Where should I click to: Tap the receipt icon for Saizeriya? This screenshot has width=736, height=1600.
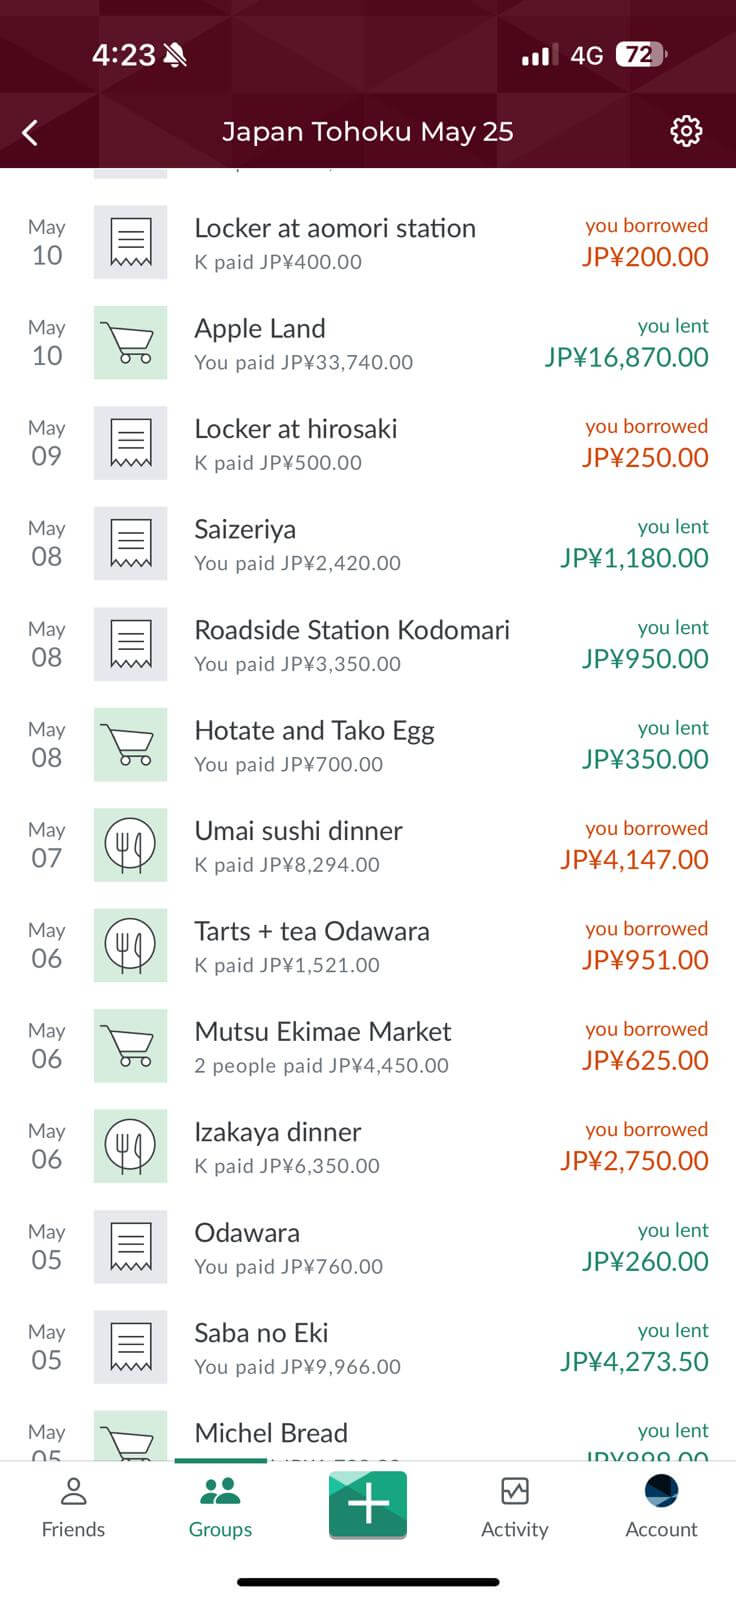click(130, 544)
